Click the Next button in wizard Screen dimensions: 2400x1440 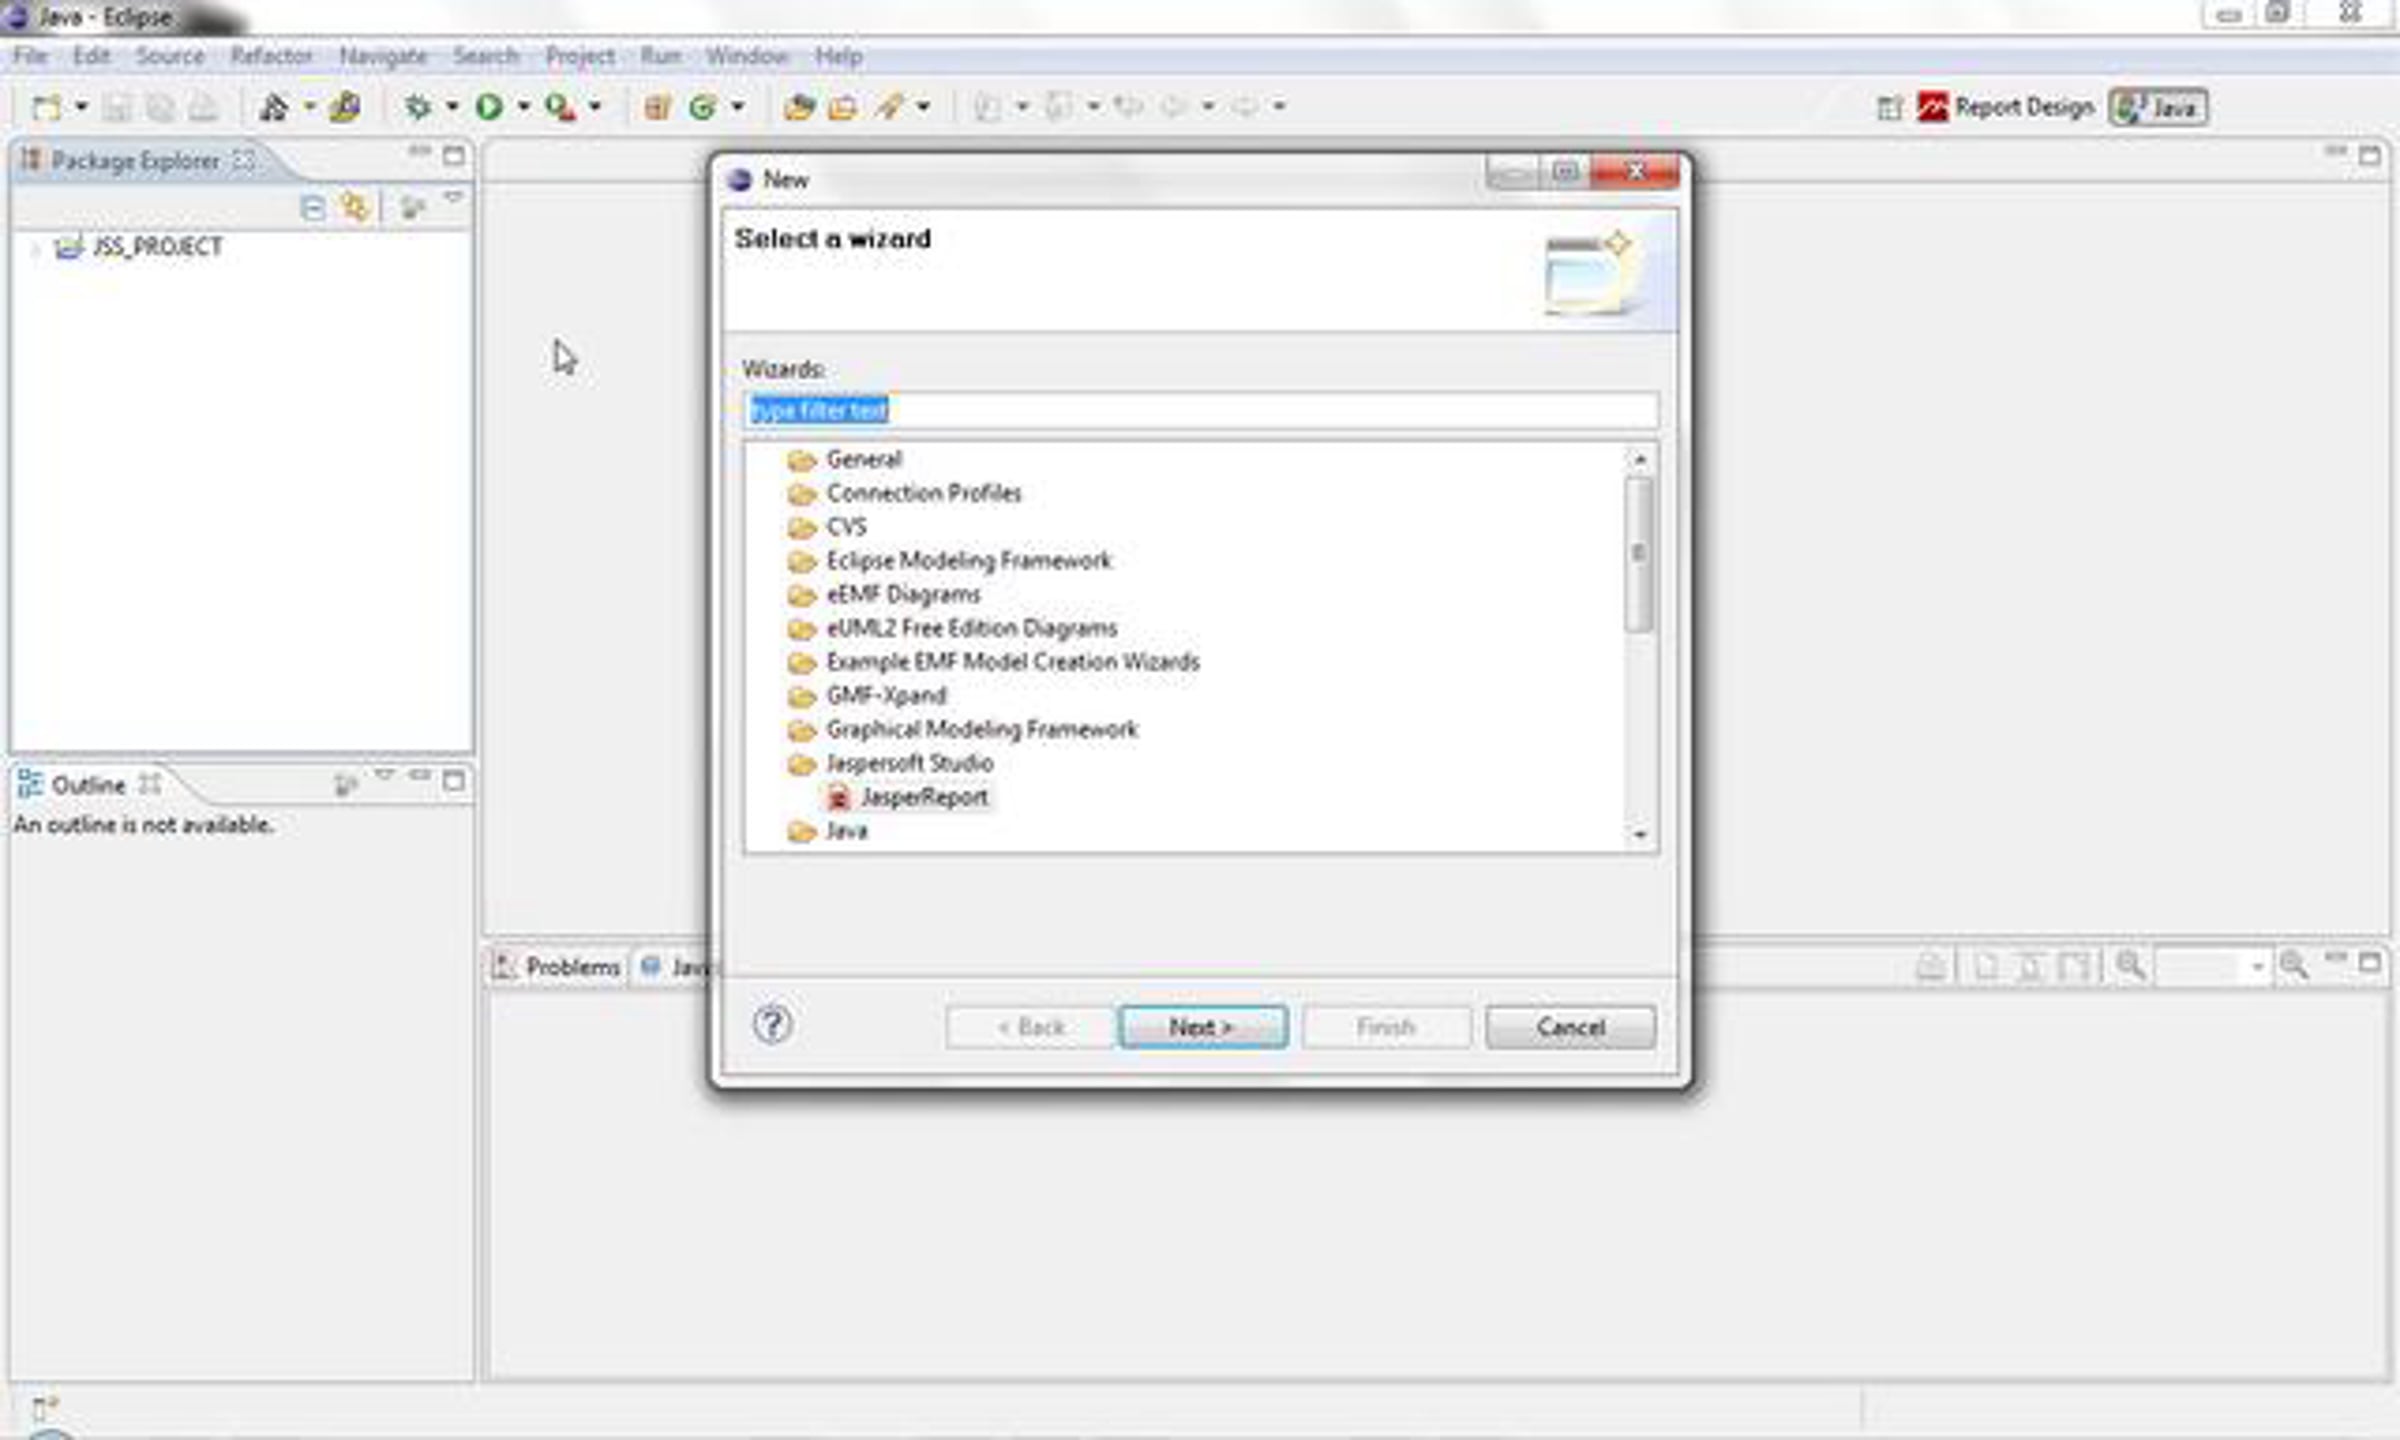pyautogui.click(x=1203, y=1027)
